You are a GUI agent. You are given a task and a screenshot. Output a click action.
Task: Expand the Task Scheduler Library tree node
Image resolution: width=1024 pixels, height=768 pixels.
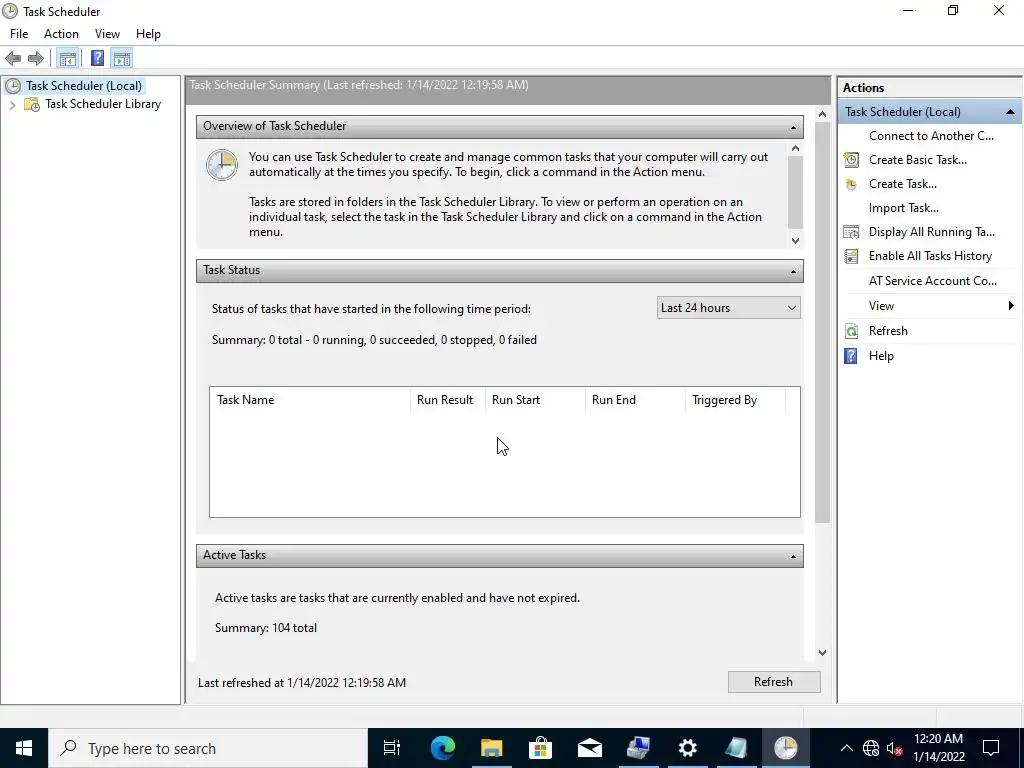[12, 104]
